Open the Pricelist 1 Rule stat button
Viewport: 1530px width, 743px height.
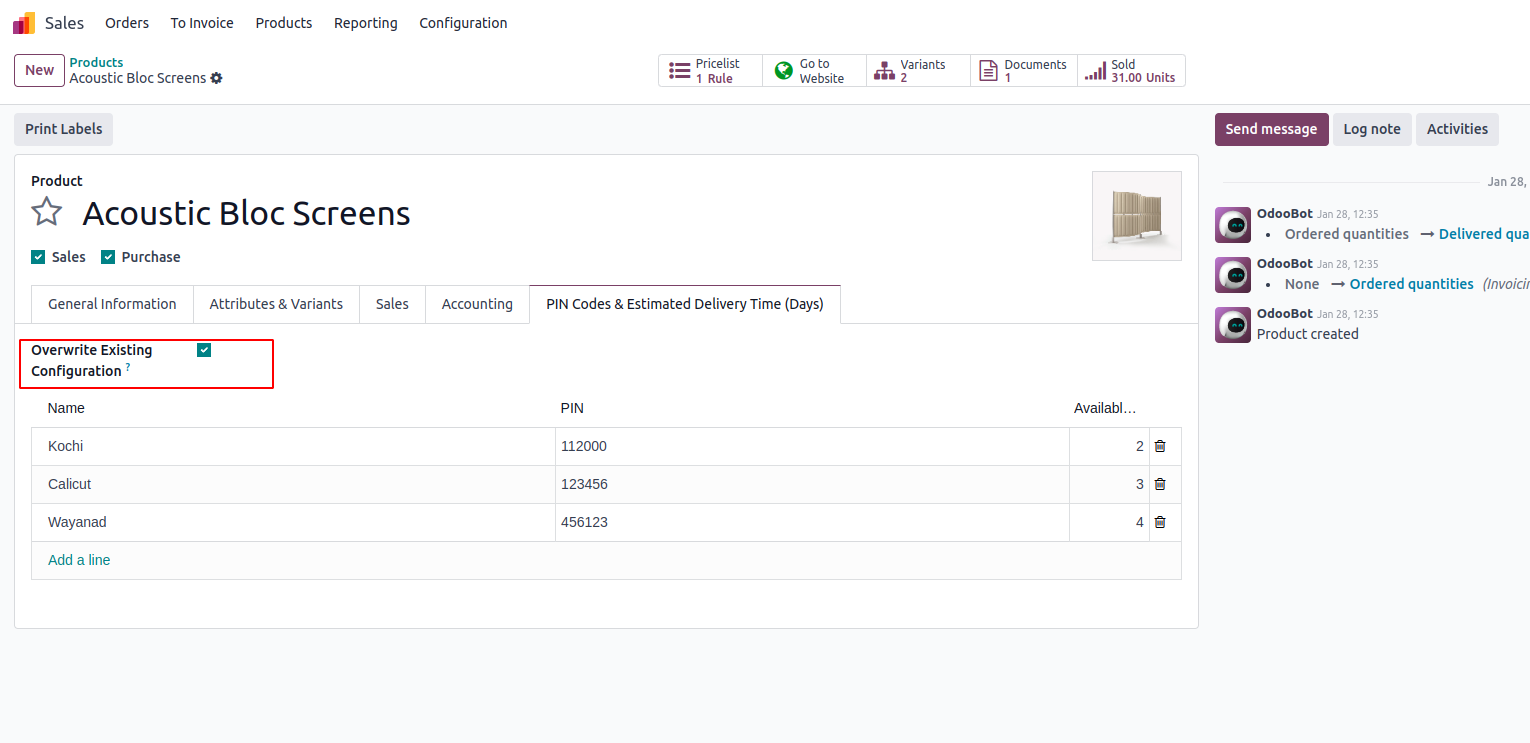(710, 71)
